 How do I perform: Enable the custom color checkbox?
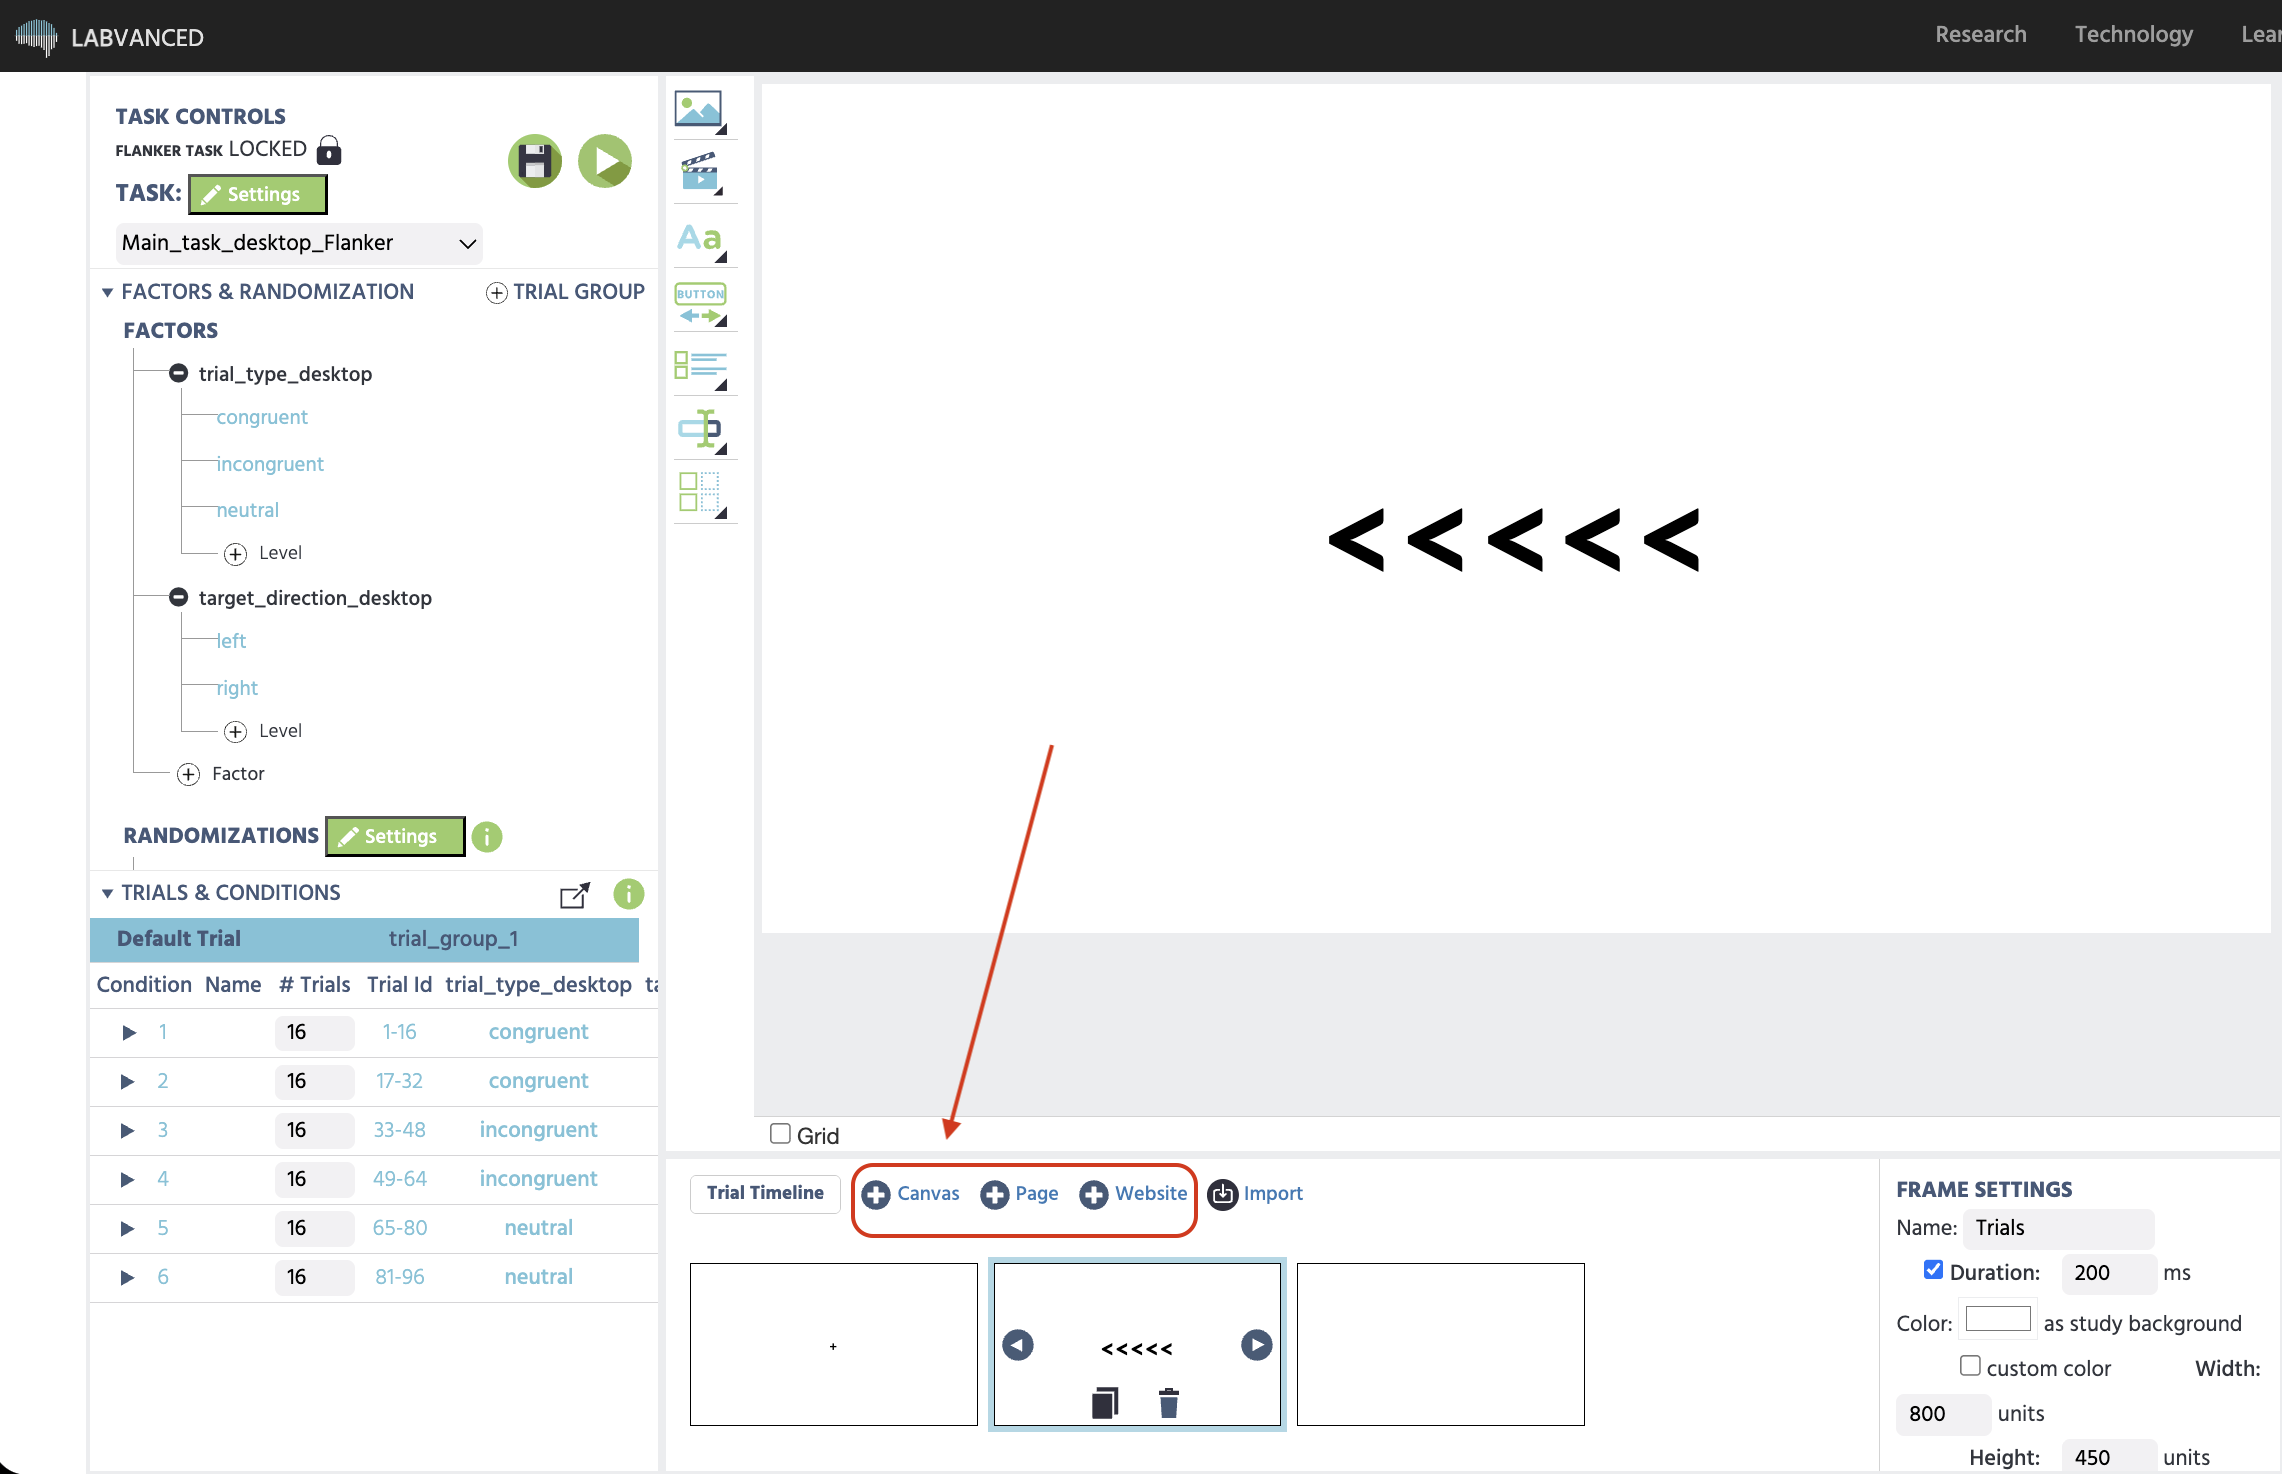coord(1970,1366)
